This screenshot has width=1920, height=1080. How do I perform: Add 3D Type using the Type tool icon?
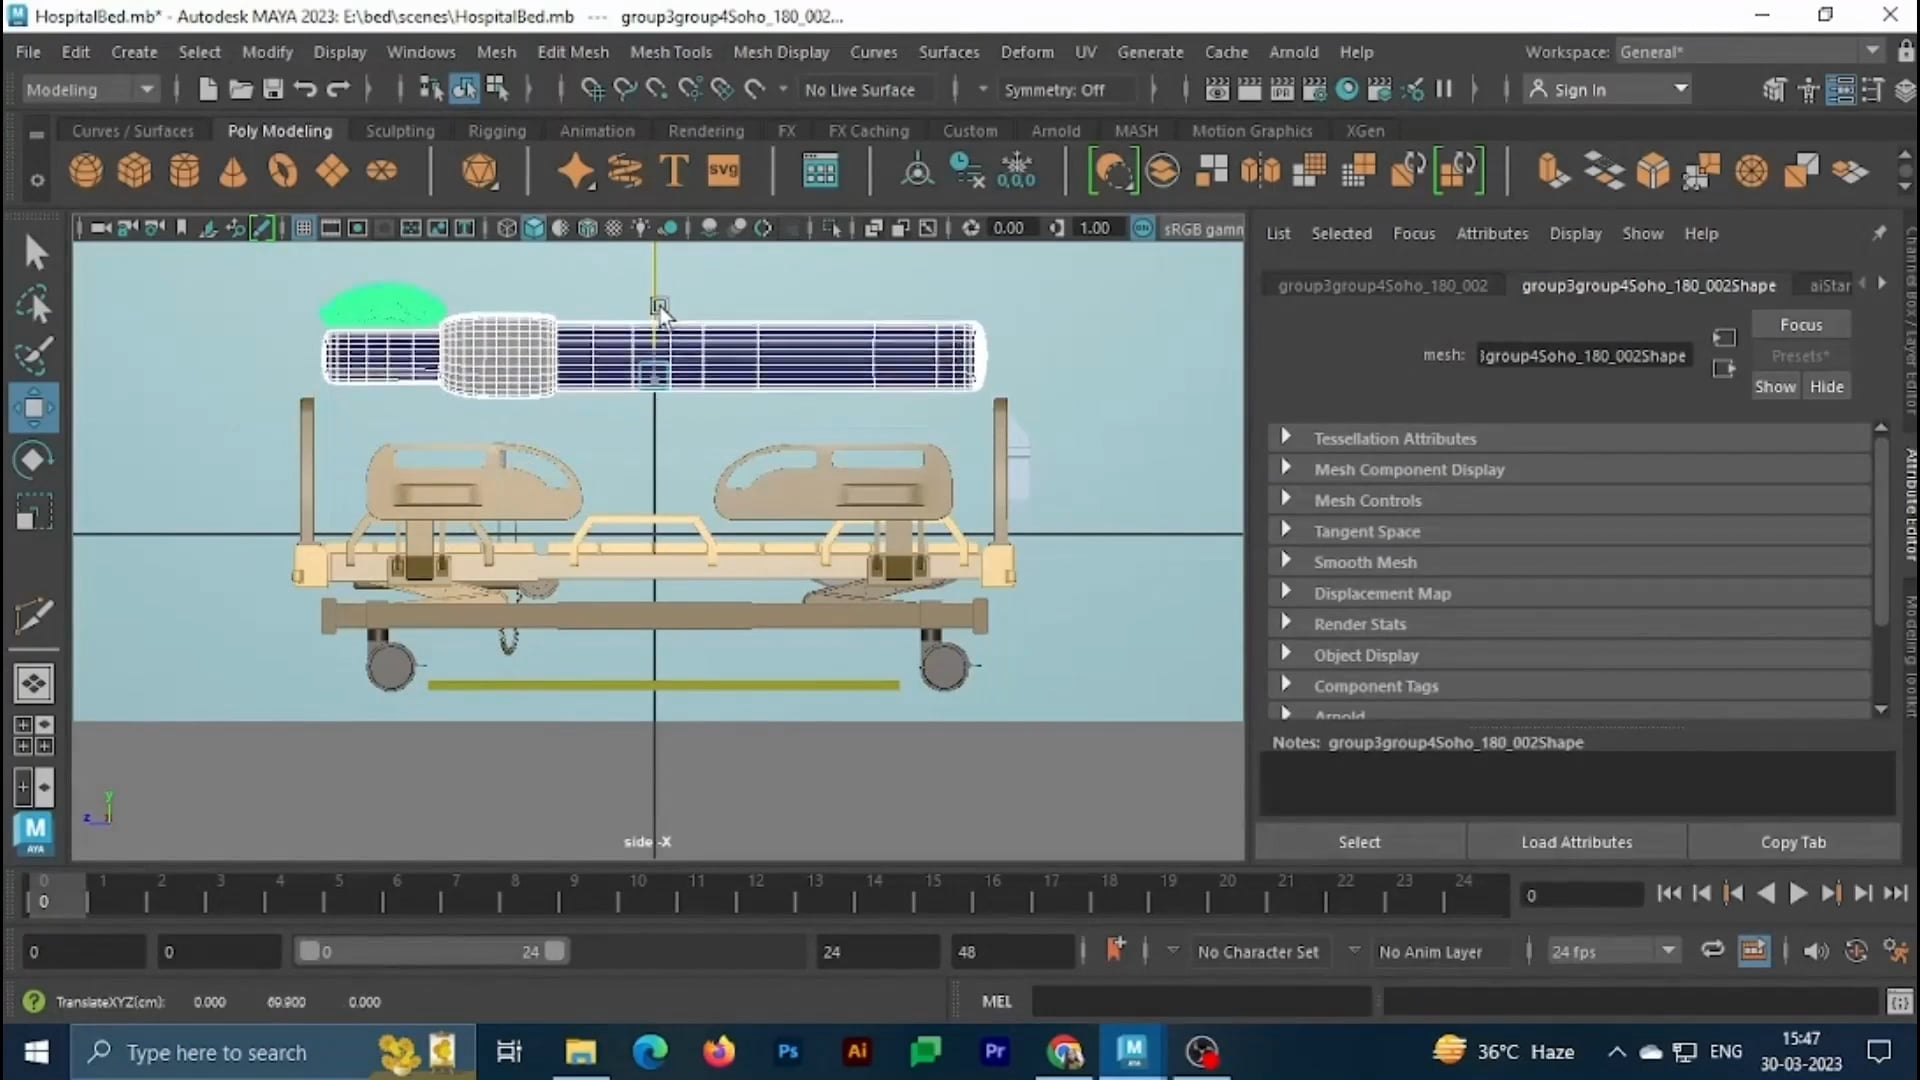click(673, 170)
